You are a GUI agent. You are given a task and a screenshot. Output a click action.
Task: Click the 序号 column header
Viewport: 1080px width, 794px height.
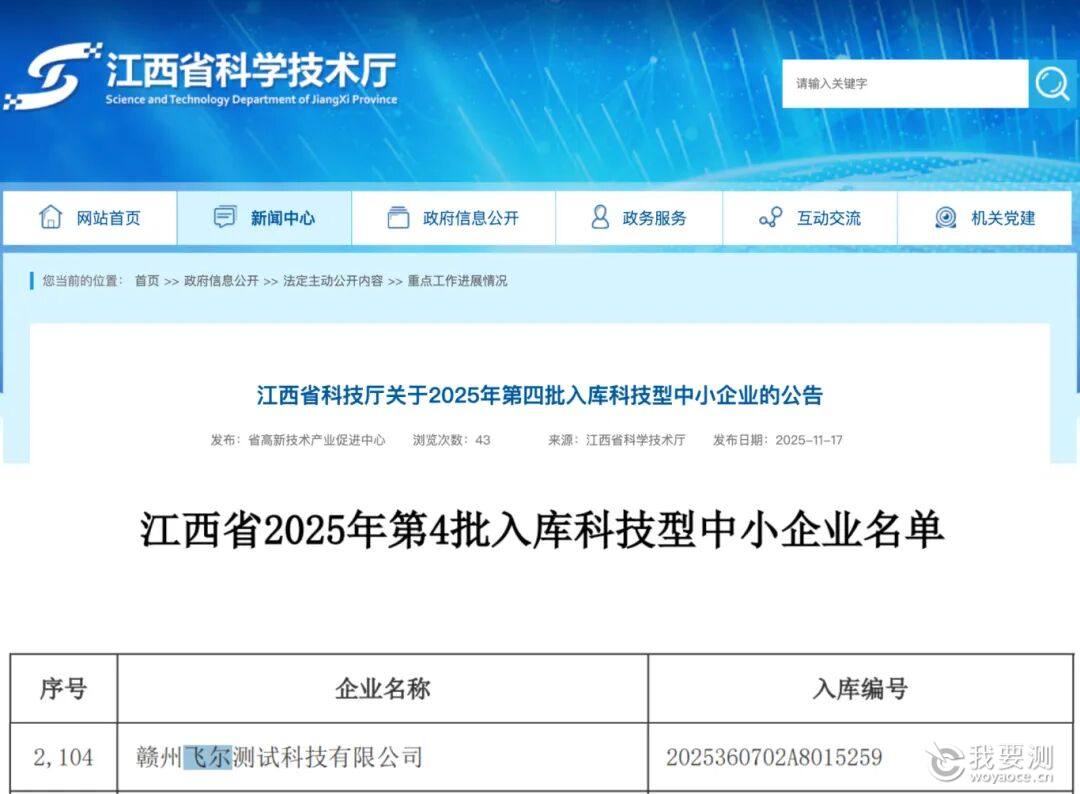coord(63,689)
